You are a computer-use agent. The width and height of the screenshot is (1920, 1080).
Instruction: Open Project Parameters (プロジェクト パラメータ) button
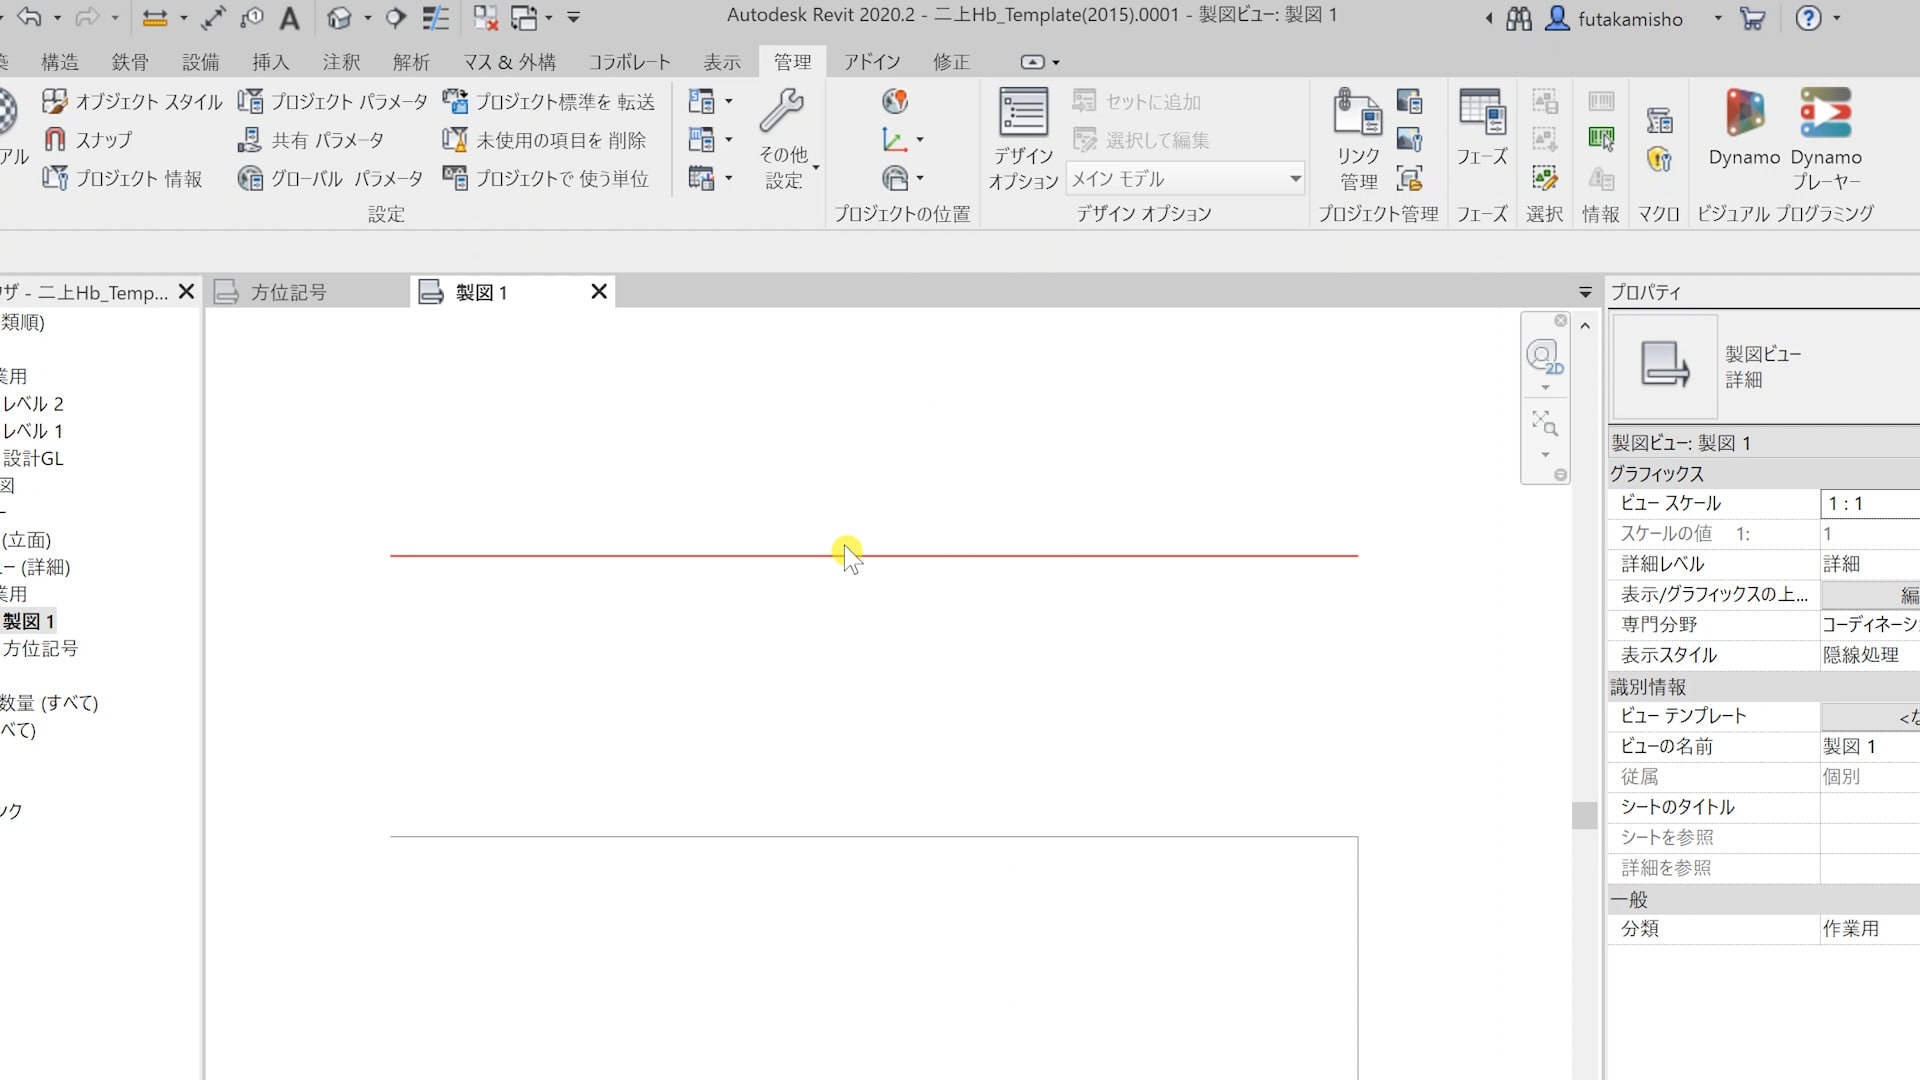click(x=332, y=102)
